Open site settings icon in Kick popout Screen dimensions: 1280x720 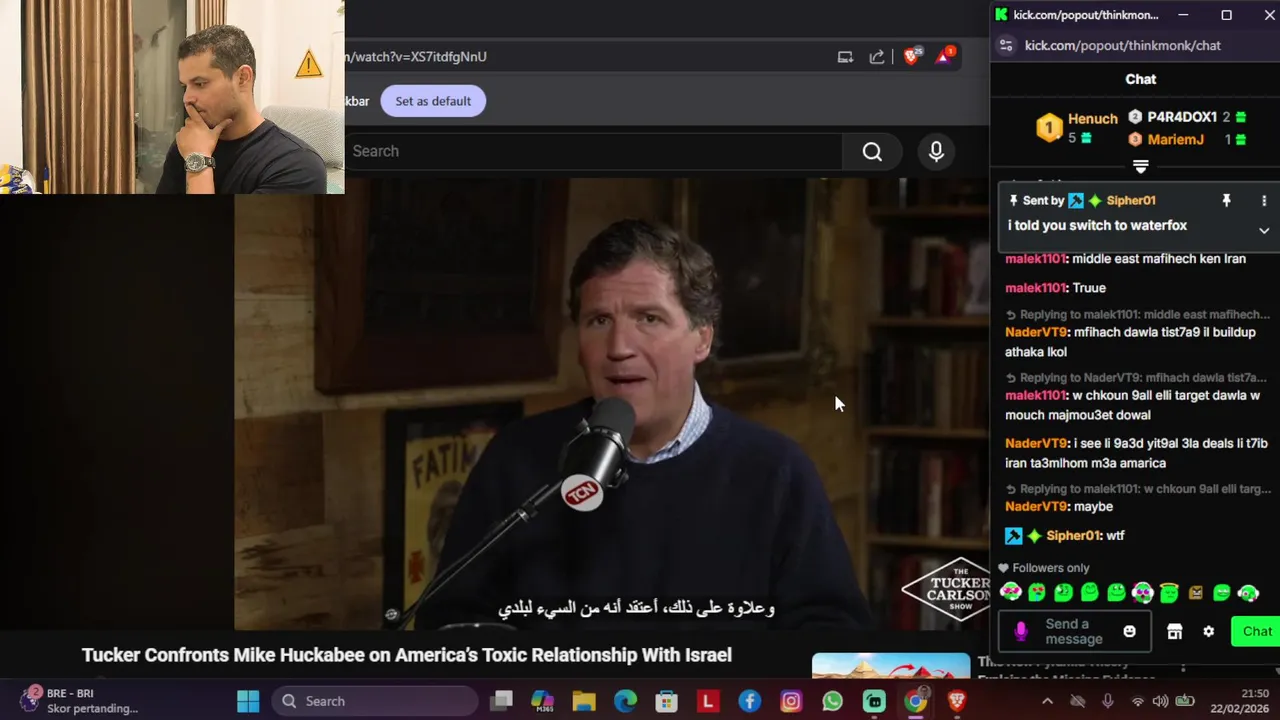1007,45
